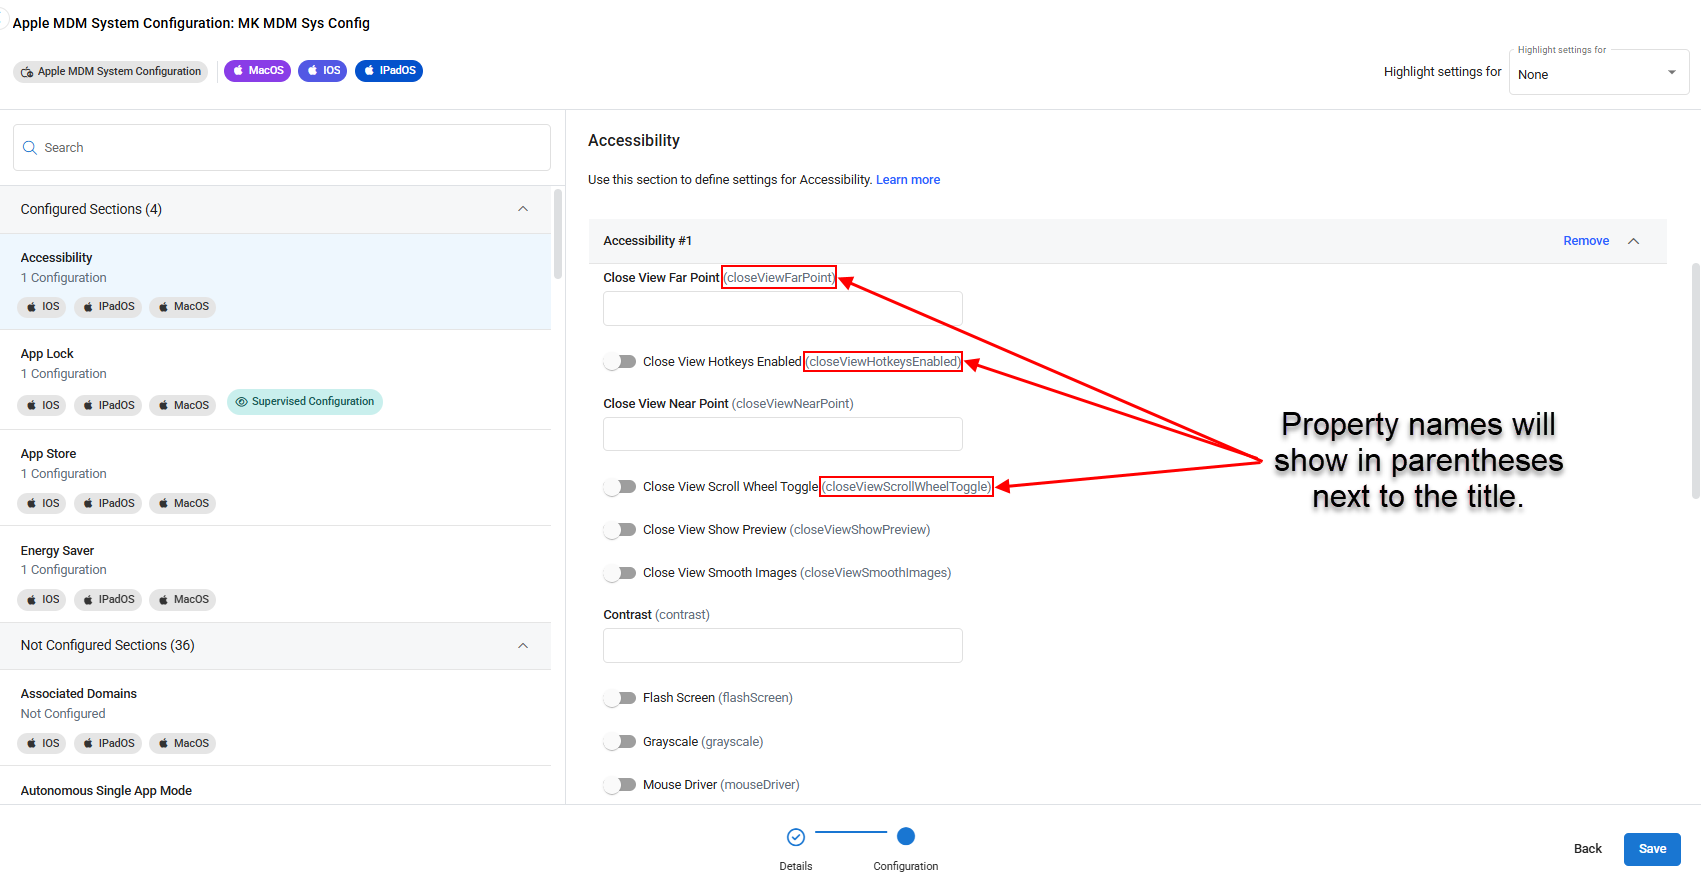Screen dimensions: 1701x887
Task: Click the iPadOS chip under Accessibility section
Action: 108,307
